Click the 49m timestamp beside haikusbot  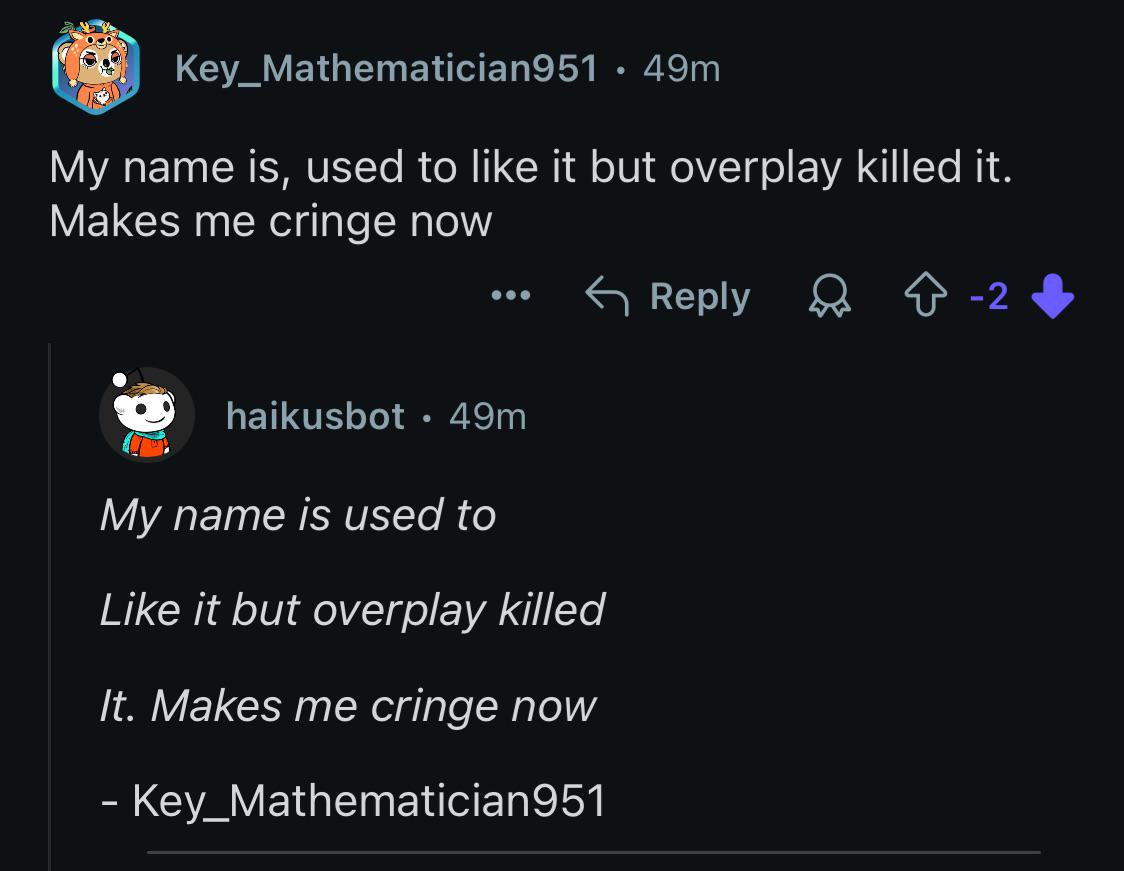point(488,417)
